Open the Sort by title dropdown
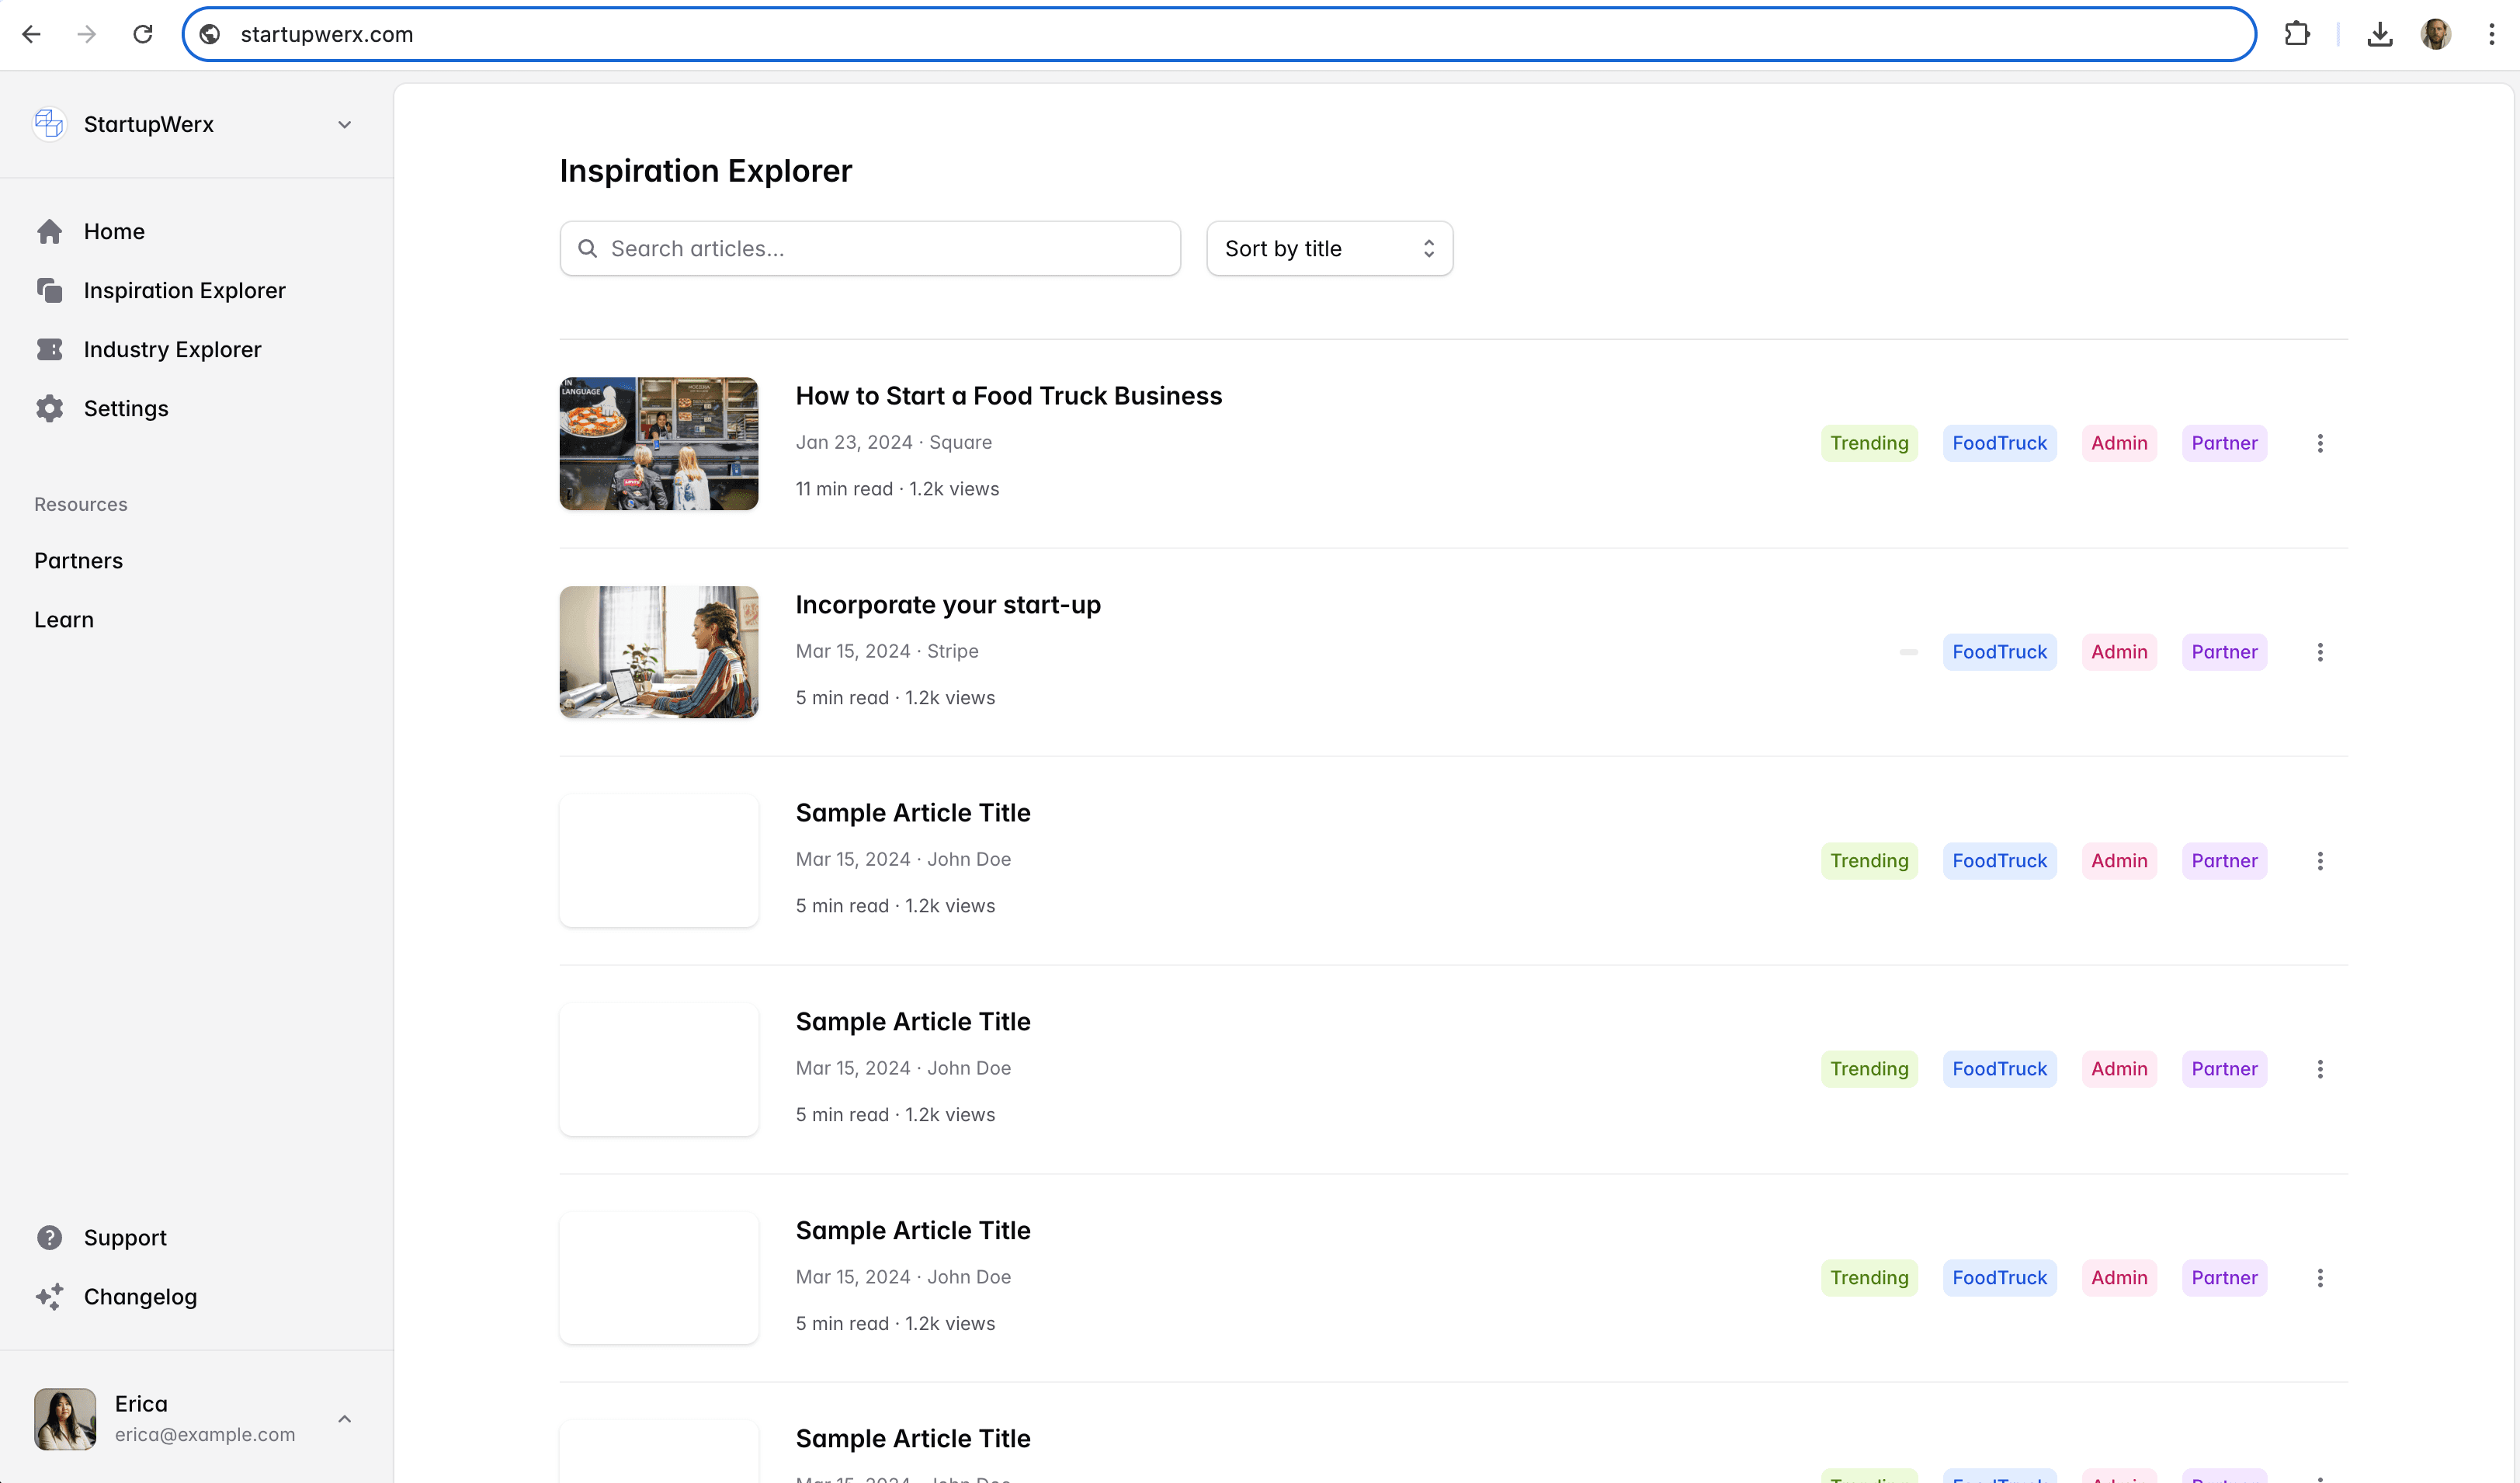 (1329, 249)
